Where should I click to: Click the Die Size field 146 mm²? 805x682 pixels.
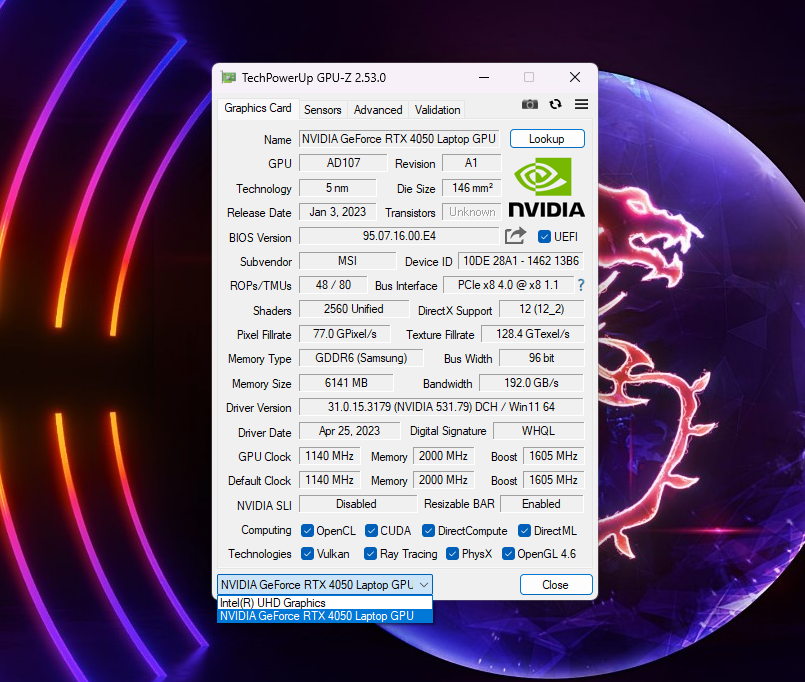[471, 188]
